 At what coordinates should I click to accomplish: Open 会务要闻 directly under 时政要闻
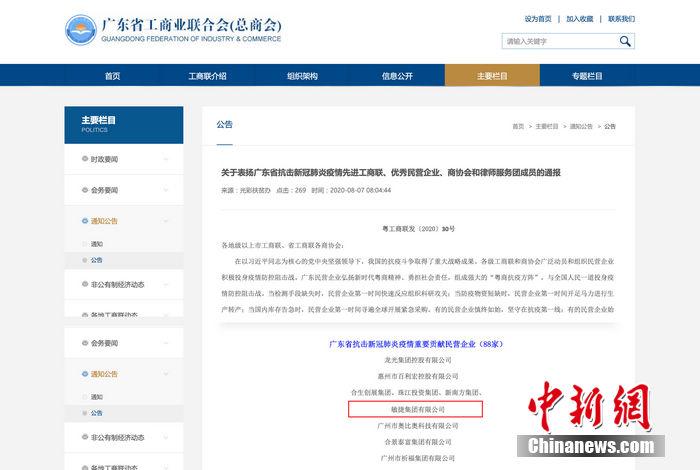click(104, 190)
